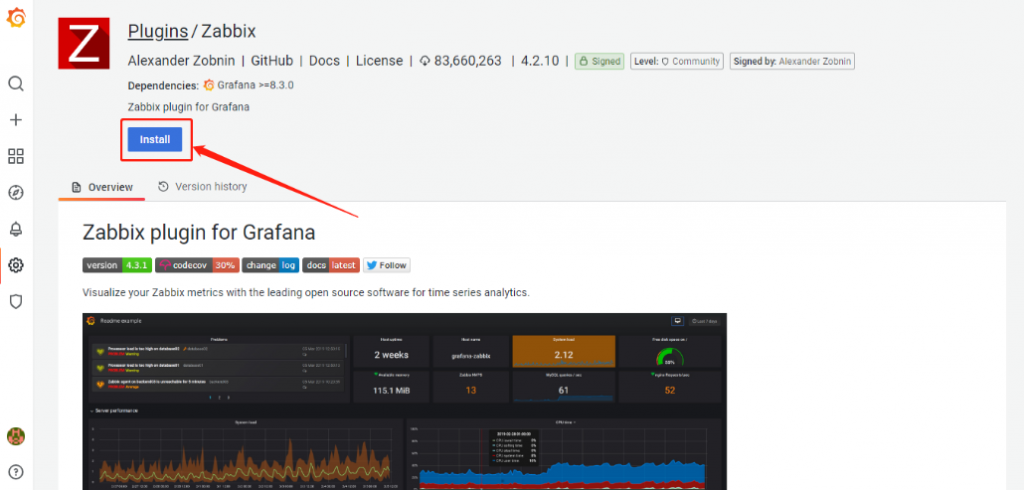
Task: Click the green Signed badge
Action: tap(600, 61)
